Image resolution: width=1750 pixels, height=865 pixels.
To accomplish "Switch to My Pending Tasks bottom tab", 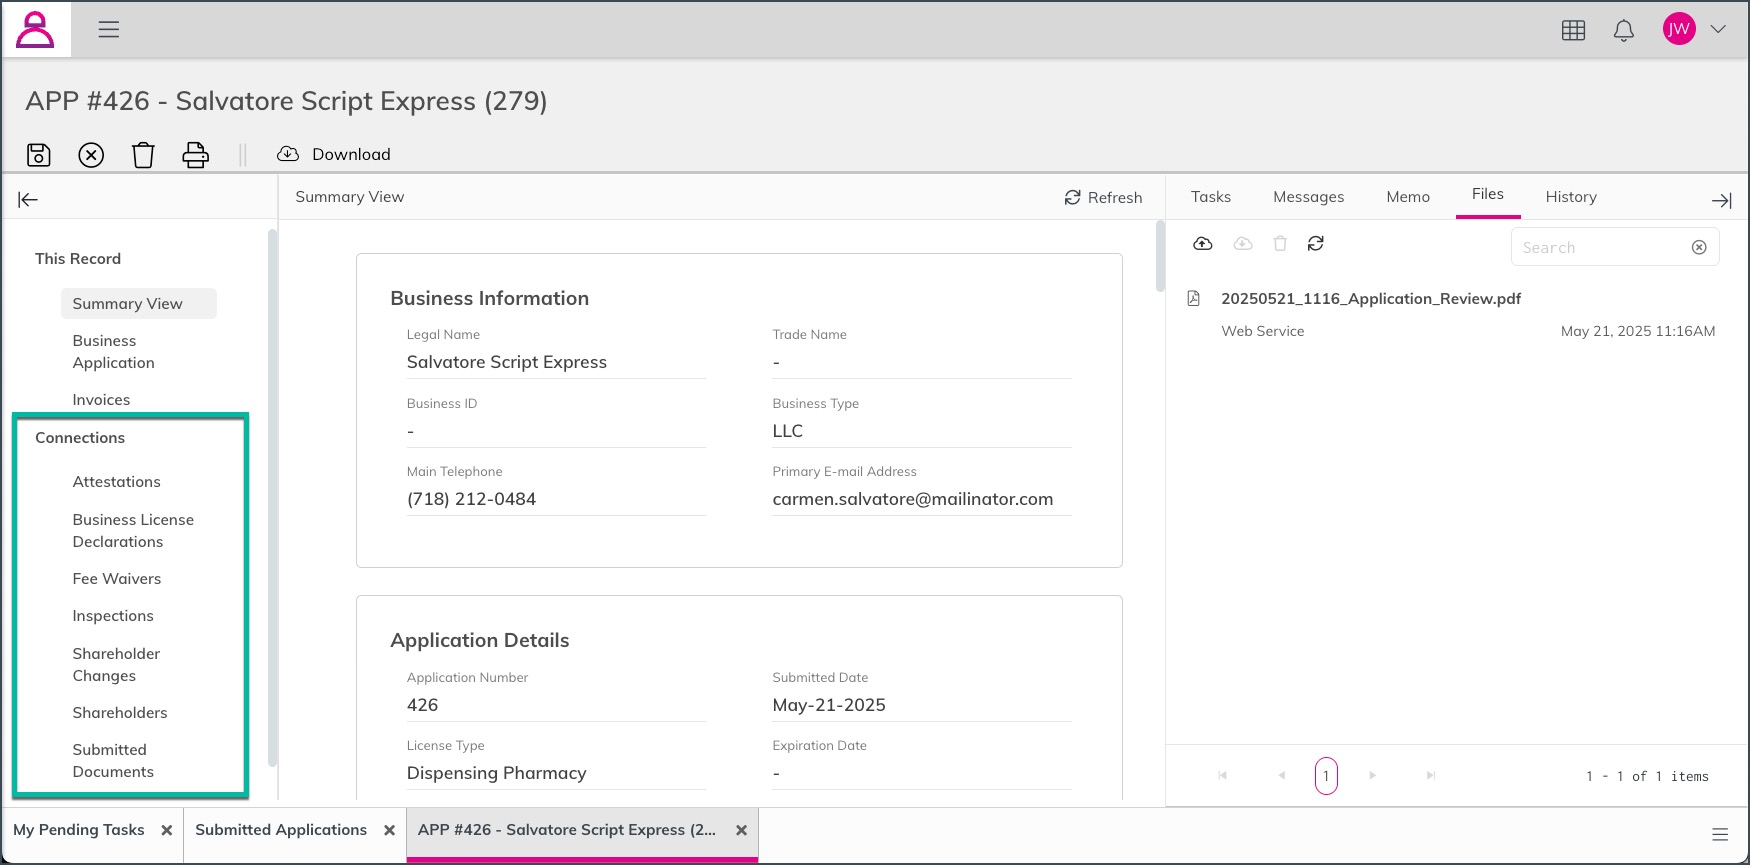I will pos(79,830).
